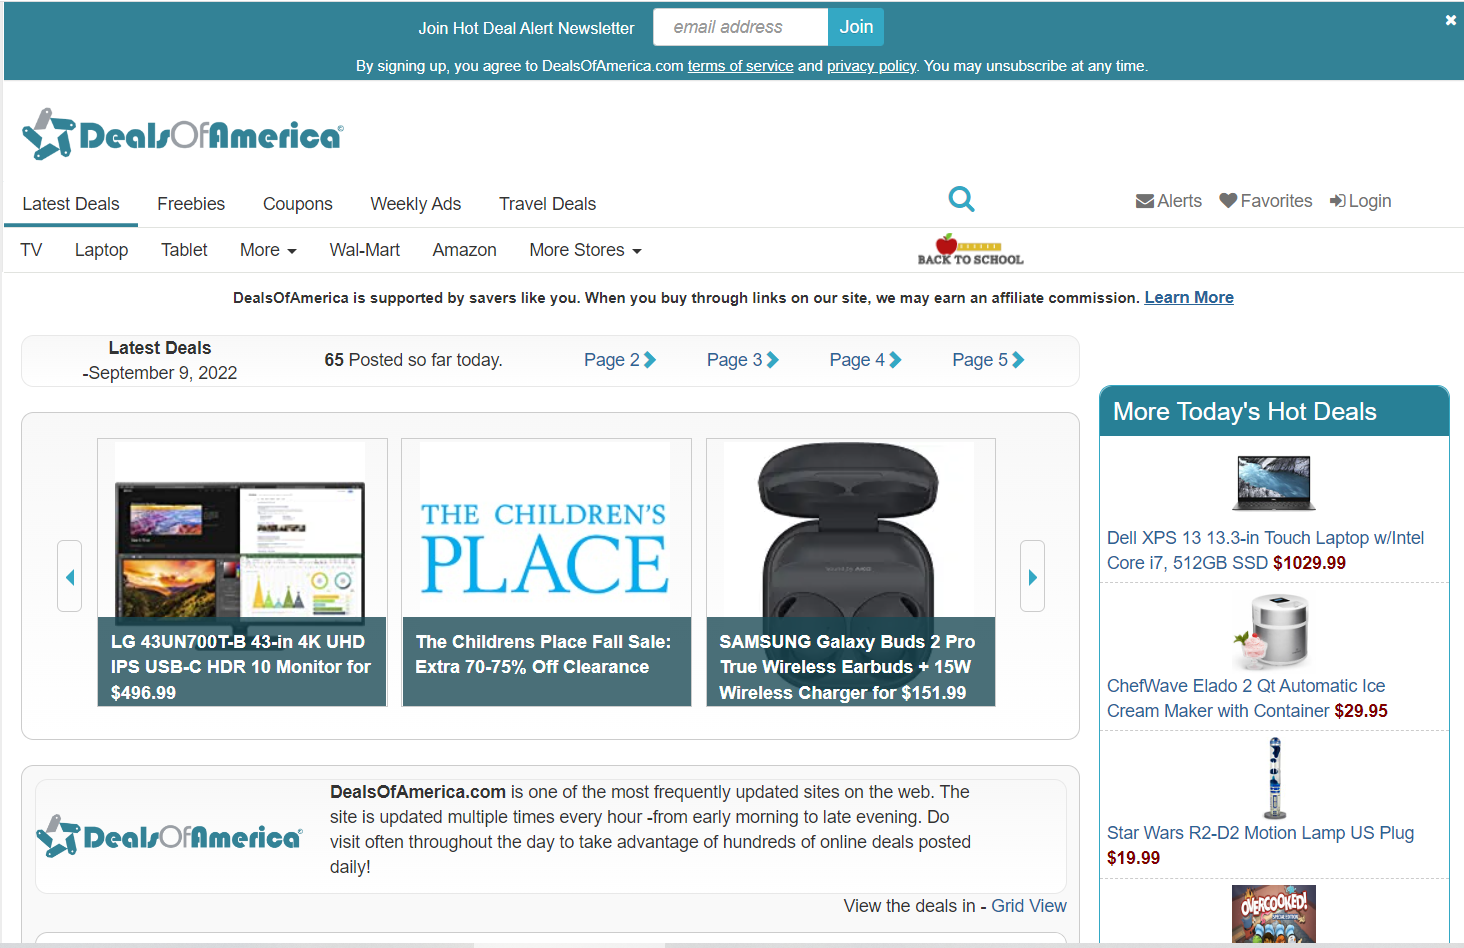This screenshot has height=948, width=1464.
Task: Click the Dell XPS 13 laptop image
Action: (x=1274, y=482)
